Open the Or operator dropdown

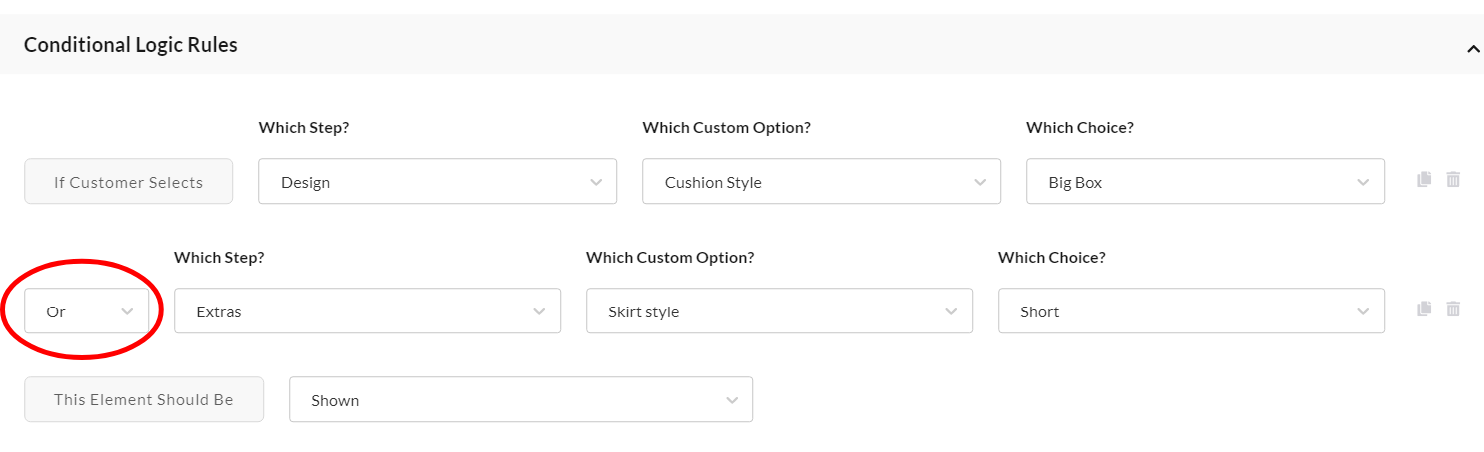87,311
